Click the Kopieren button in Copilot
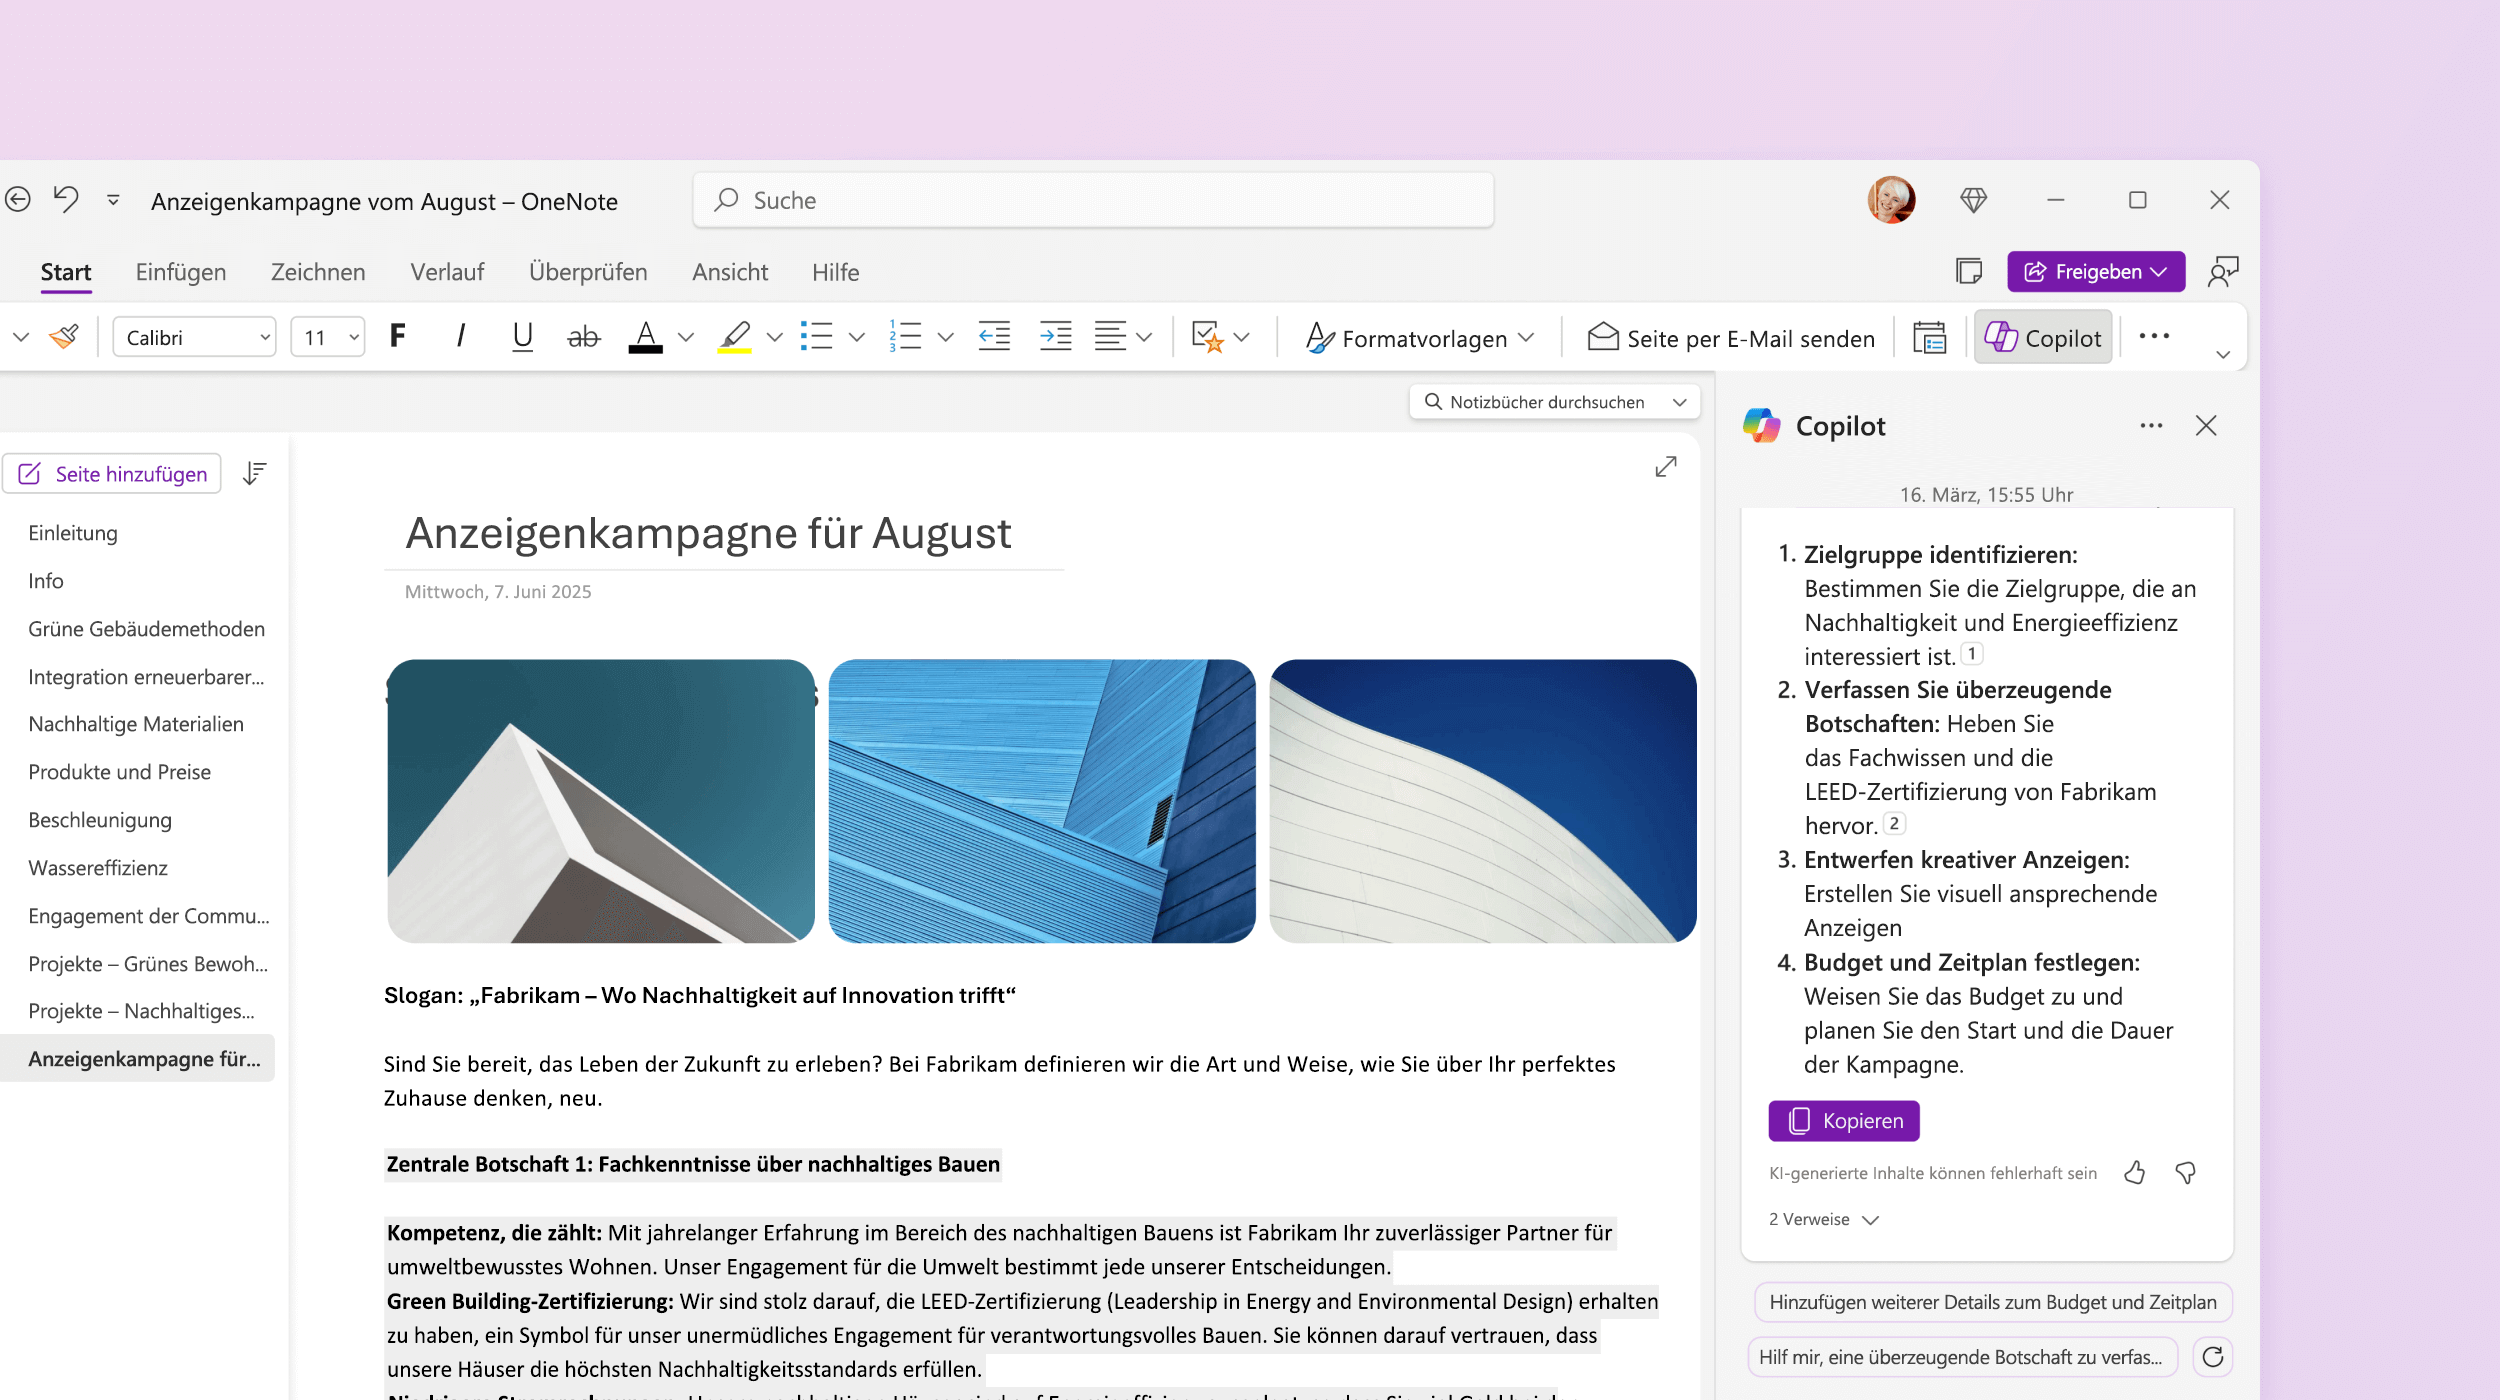 (x=1844, y=1120)
